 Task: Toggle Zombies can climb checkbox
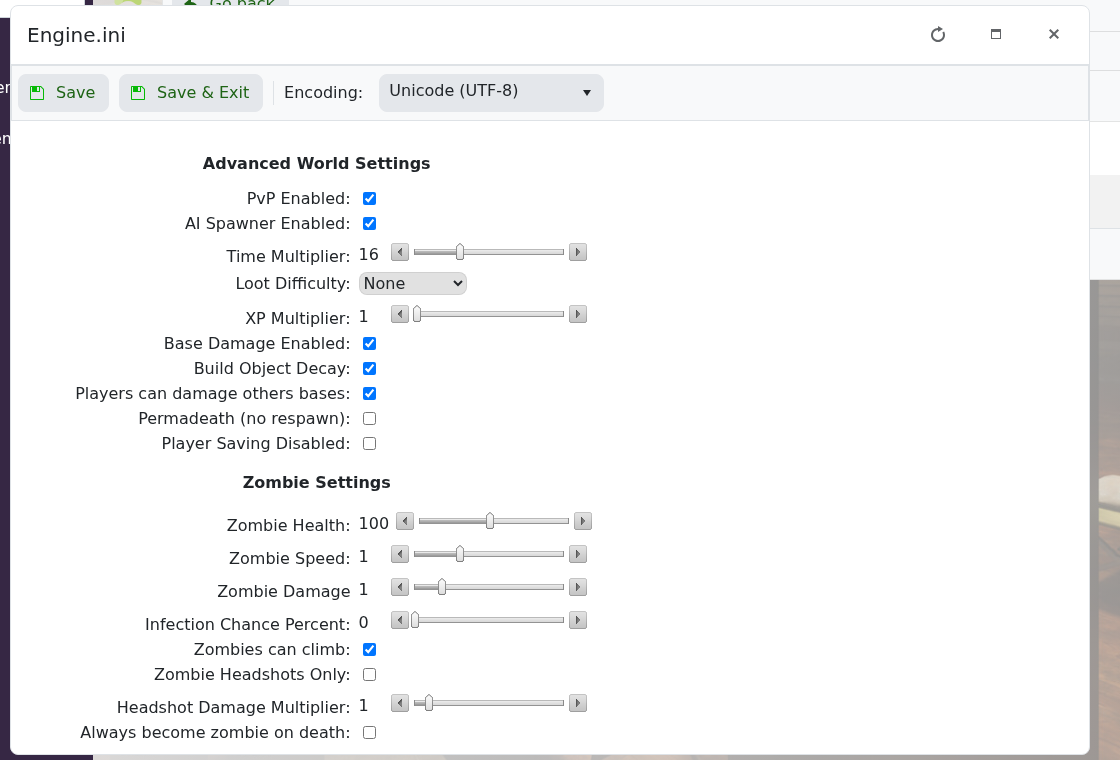coord(369,649)
